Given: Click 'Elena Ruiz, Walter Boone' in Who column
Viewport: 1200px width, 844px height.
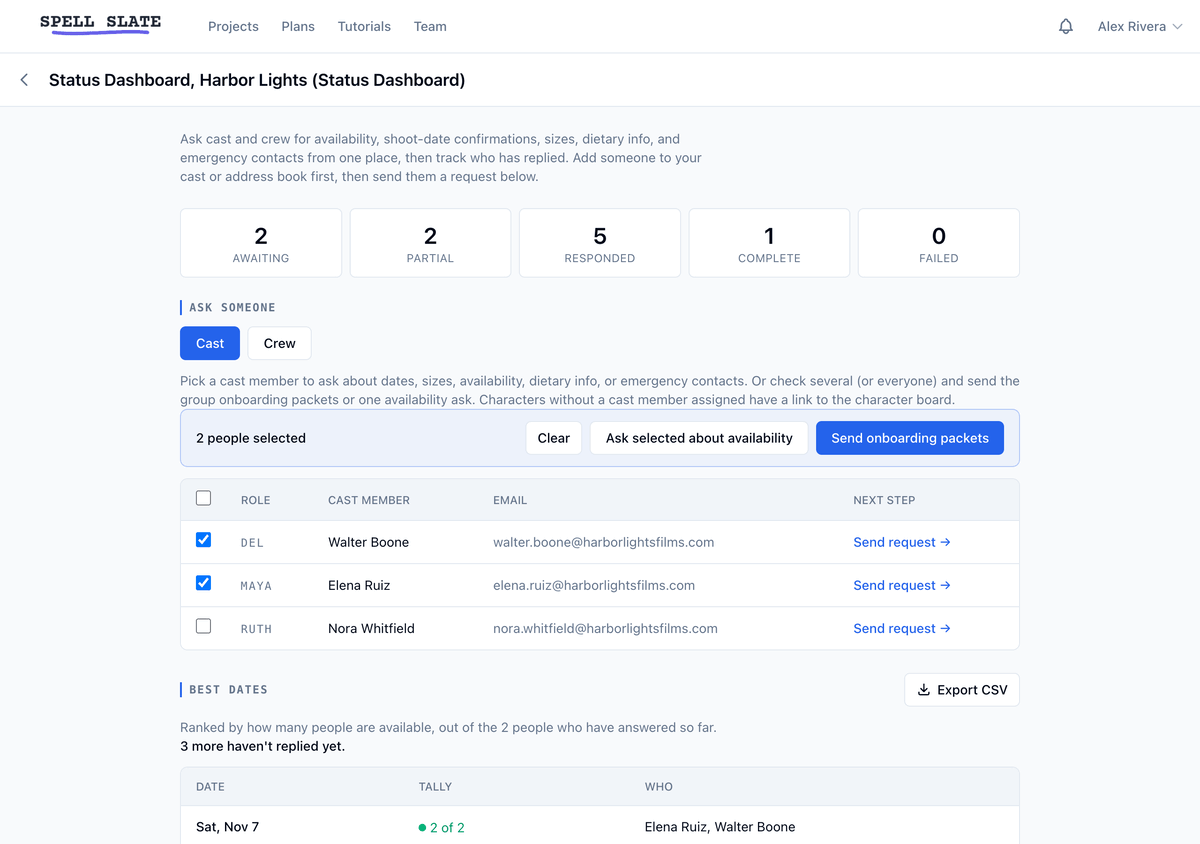Looking at the screenshot, I should coord(720,827).
